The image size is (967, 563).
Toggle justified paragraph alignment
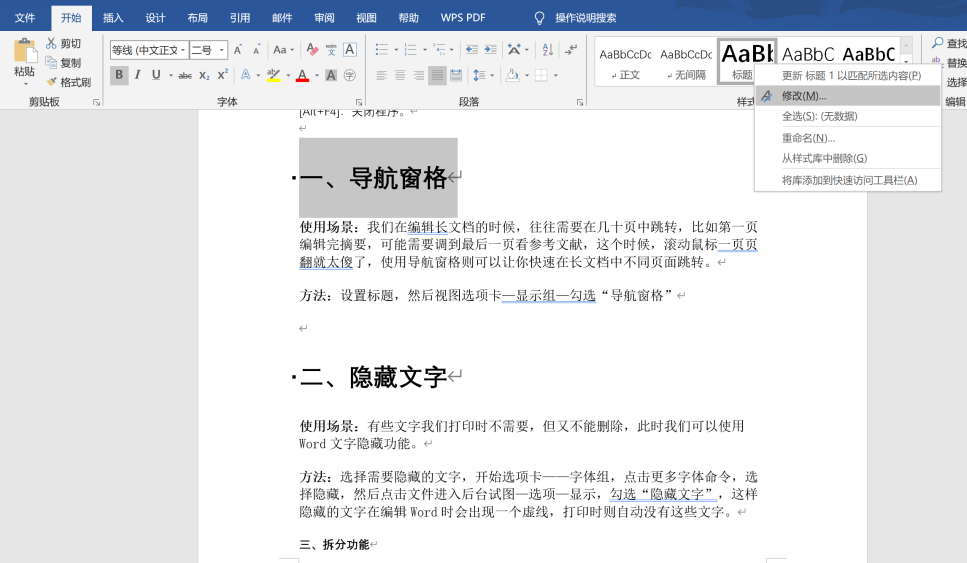[x=437, y=75]
